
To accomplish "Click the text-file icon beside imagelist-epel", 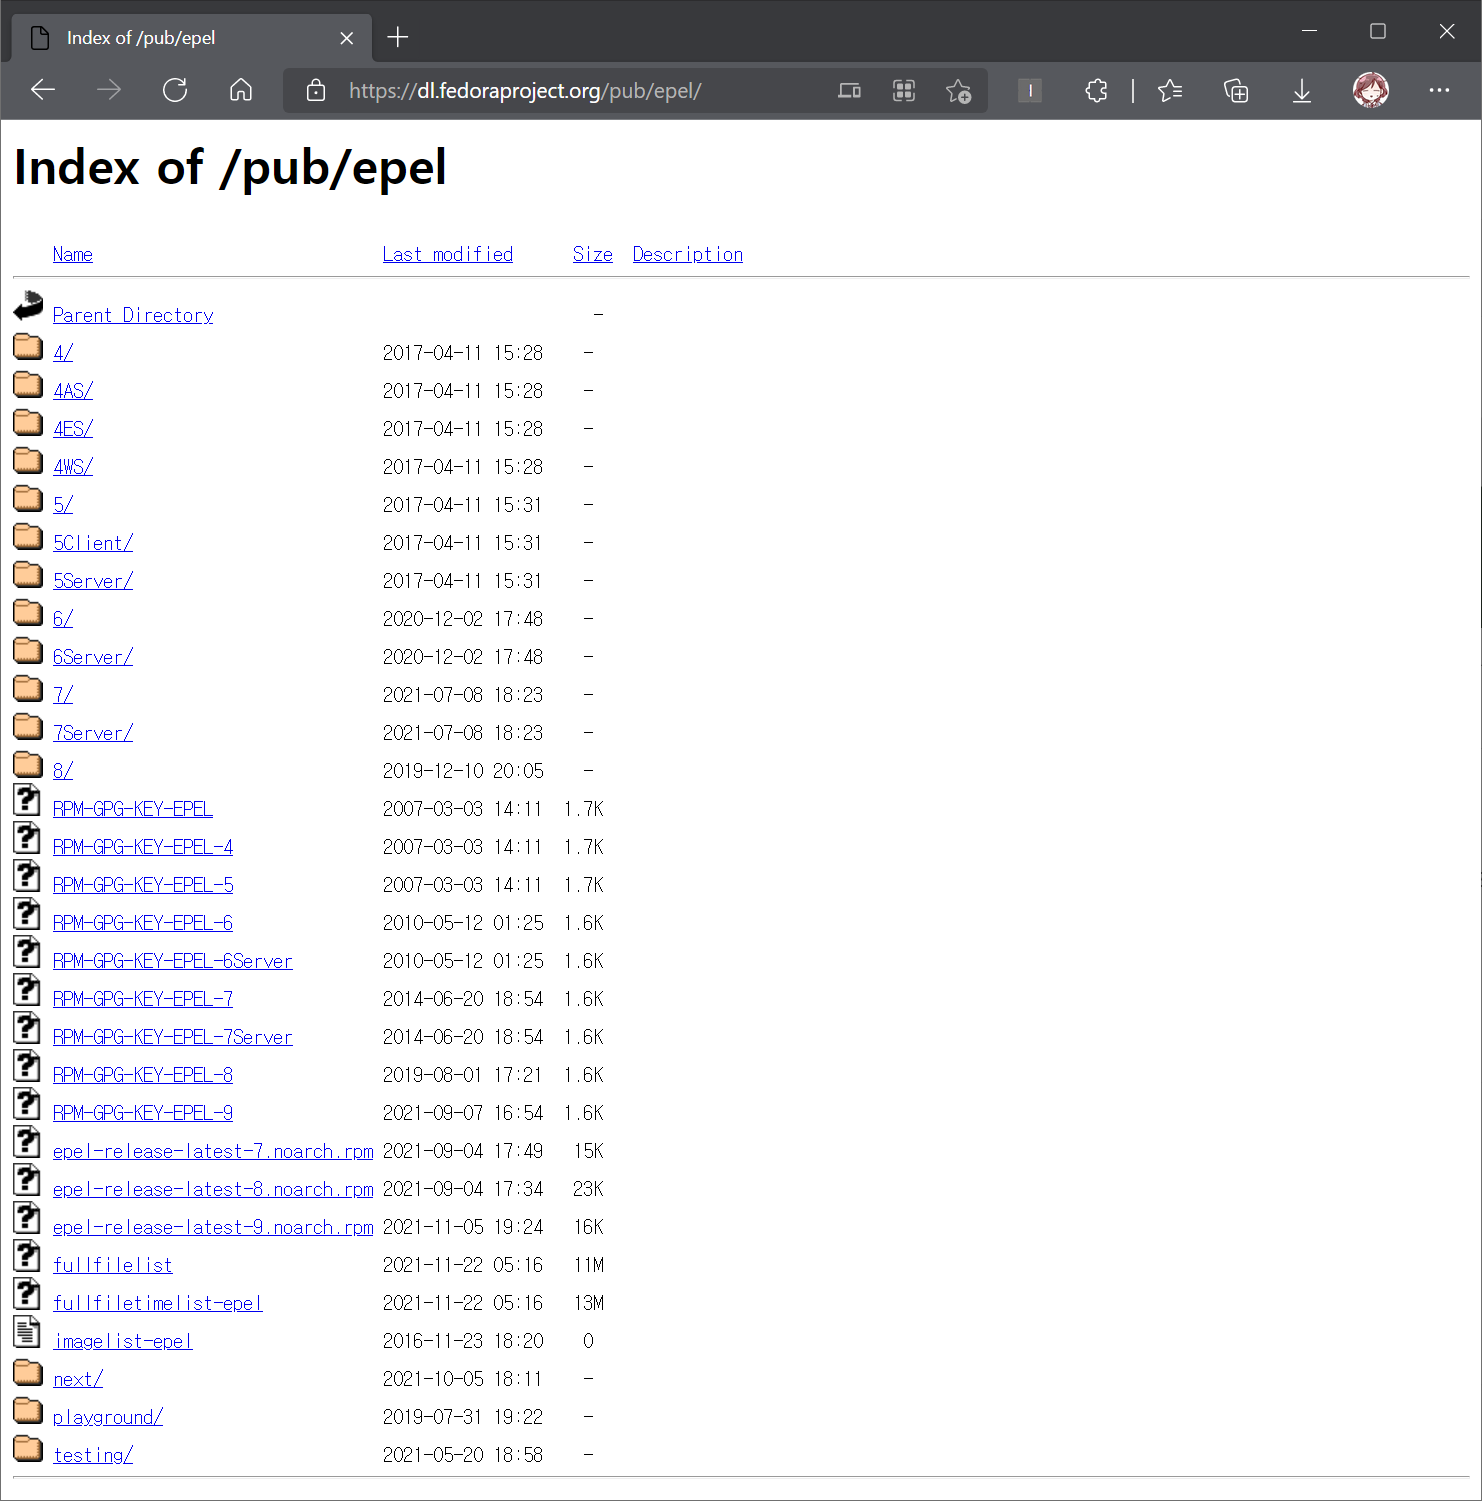I will coord(27,1332).
